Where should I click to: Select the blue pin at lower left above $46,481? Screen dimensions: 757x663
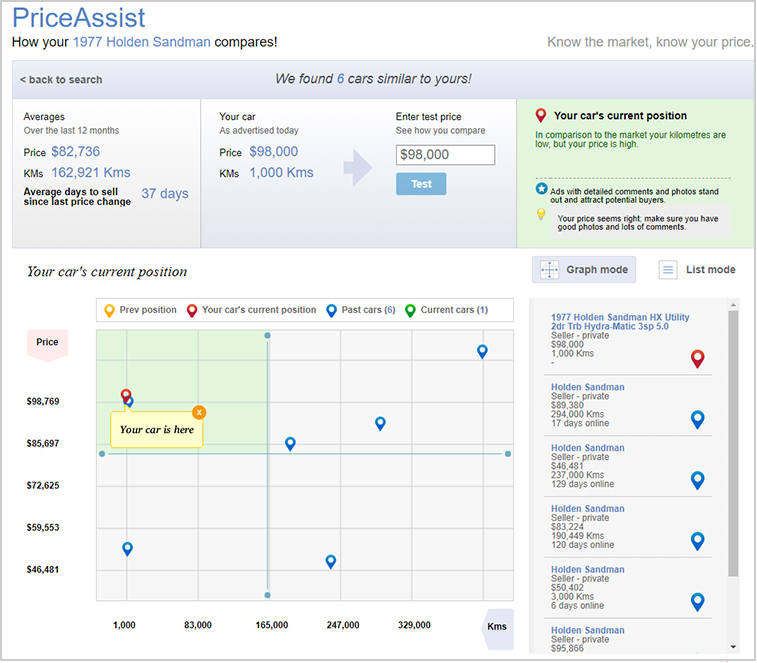pyautogui.click(x=127, y=549)
